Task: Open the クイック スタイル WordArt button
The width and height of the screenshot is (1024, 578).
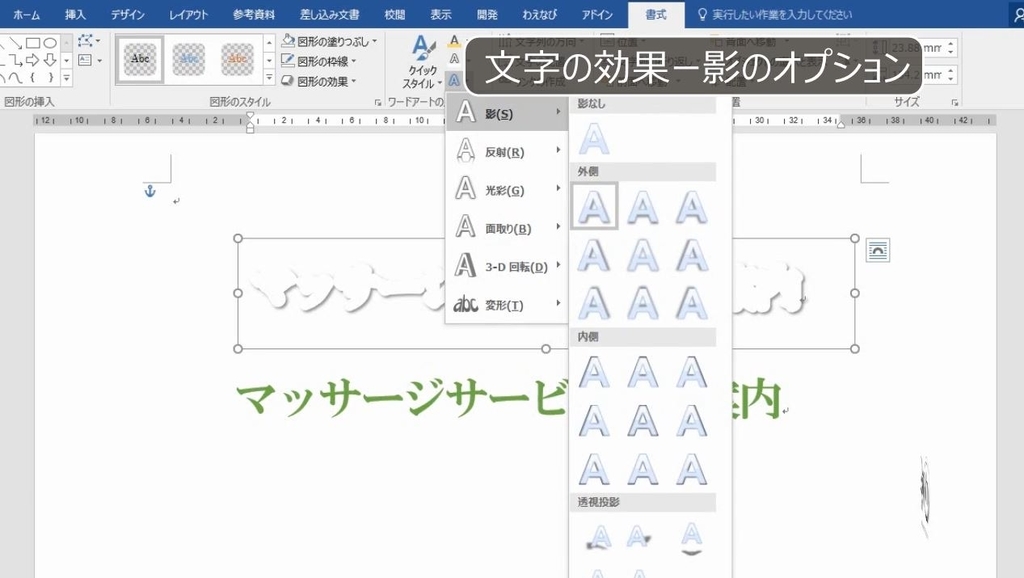Action: point(423,62)
